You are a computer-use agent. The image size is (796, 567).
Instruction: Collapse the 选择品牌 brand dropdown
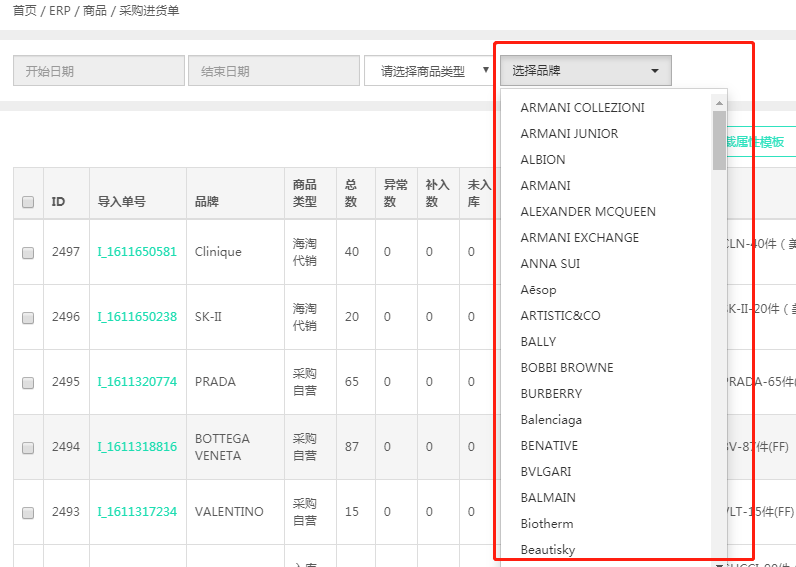point(586,71)
